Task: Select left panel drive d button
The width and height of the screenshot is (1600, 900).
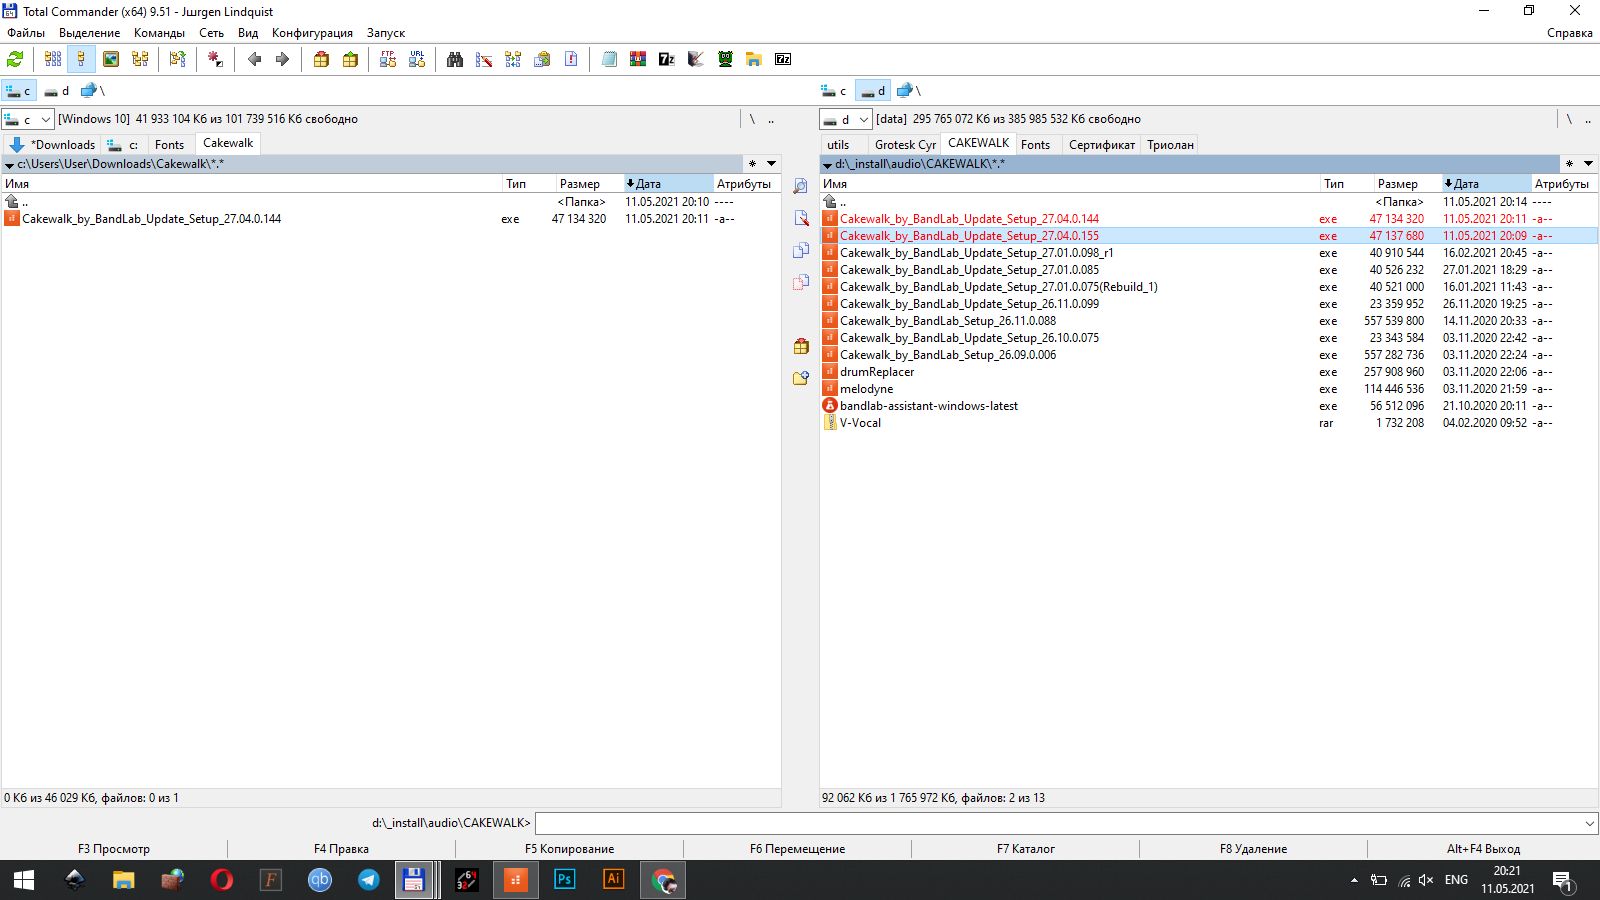Action: [57, 91]
